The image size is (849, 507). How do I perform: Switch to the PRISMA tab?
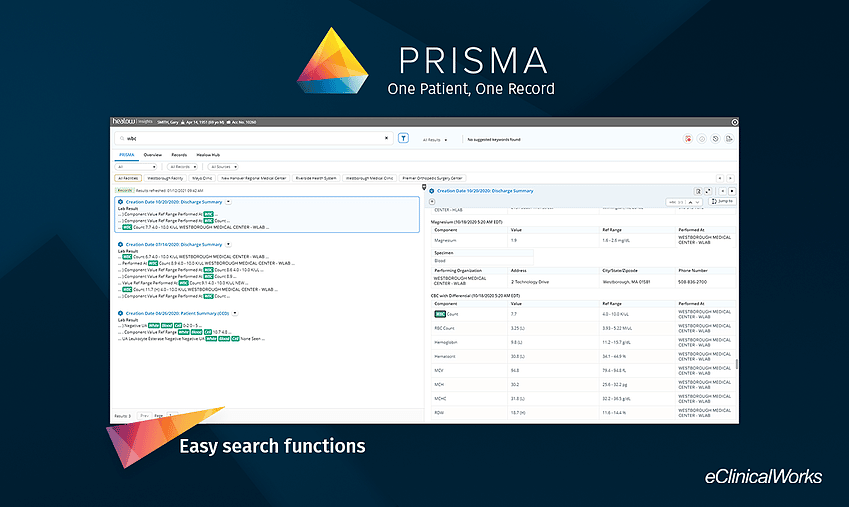(x=127, y=155)
